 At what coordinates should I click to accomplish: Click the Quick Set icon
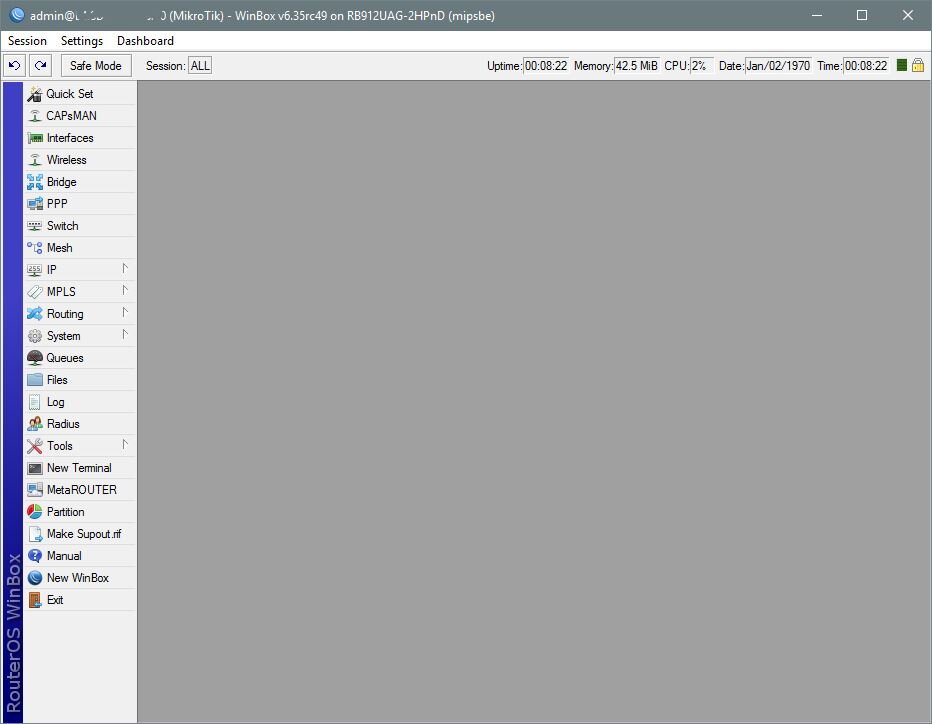34,94
